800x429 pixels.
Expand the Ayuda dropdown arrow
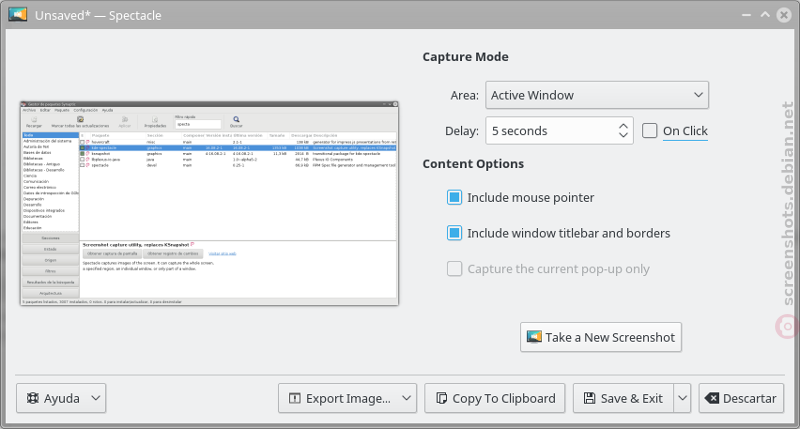point(96,398)
